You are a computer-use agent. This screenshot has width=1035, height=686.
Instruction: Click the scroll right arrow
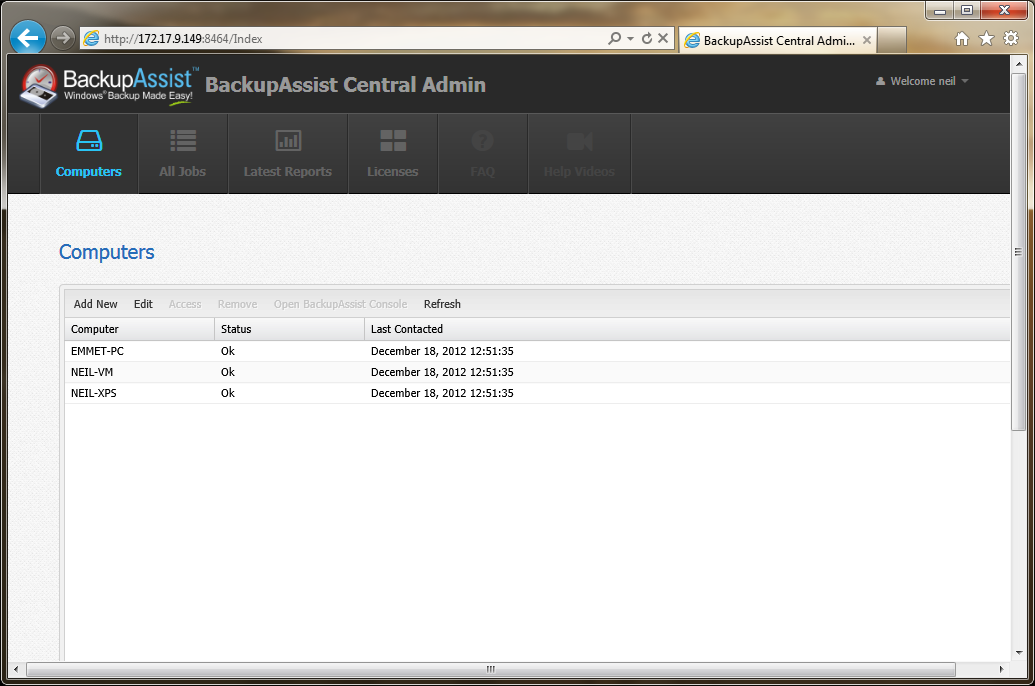pyautogui.click(x=1001, y=669)
